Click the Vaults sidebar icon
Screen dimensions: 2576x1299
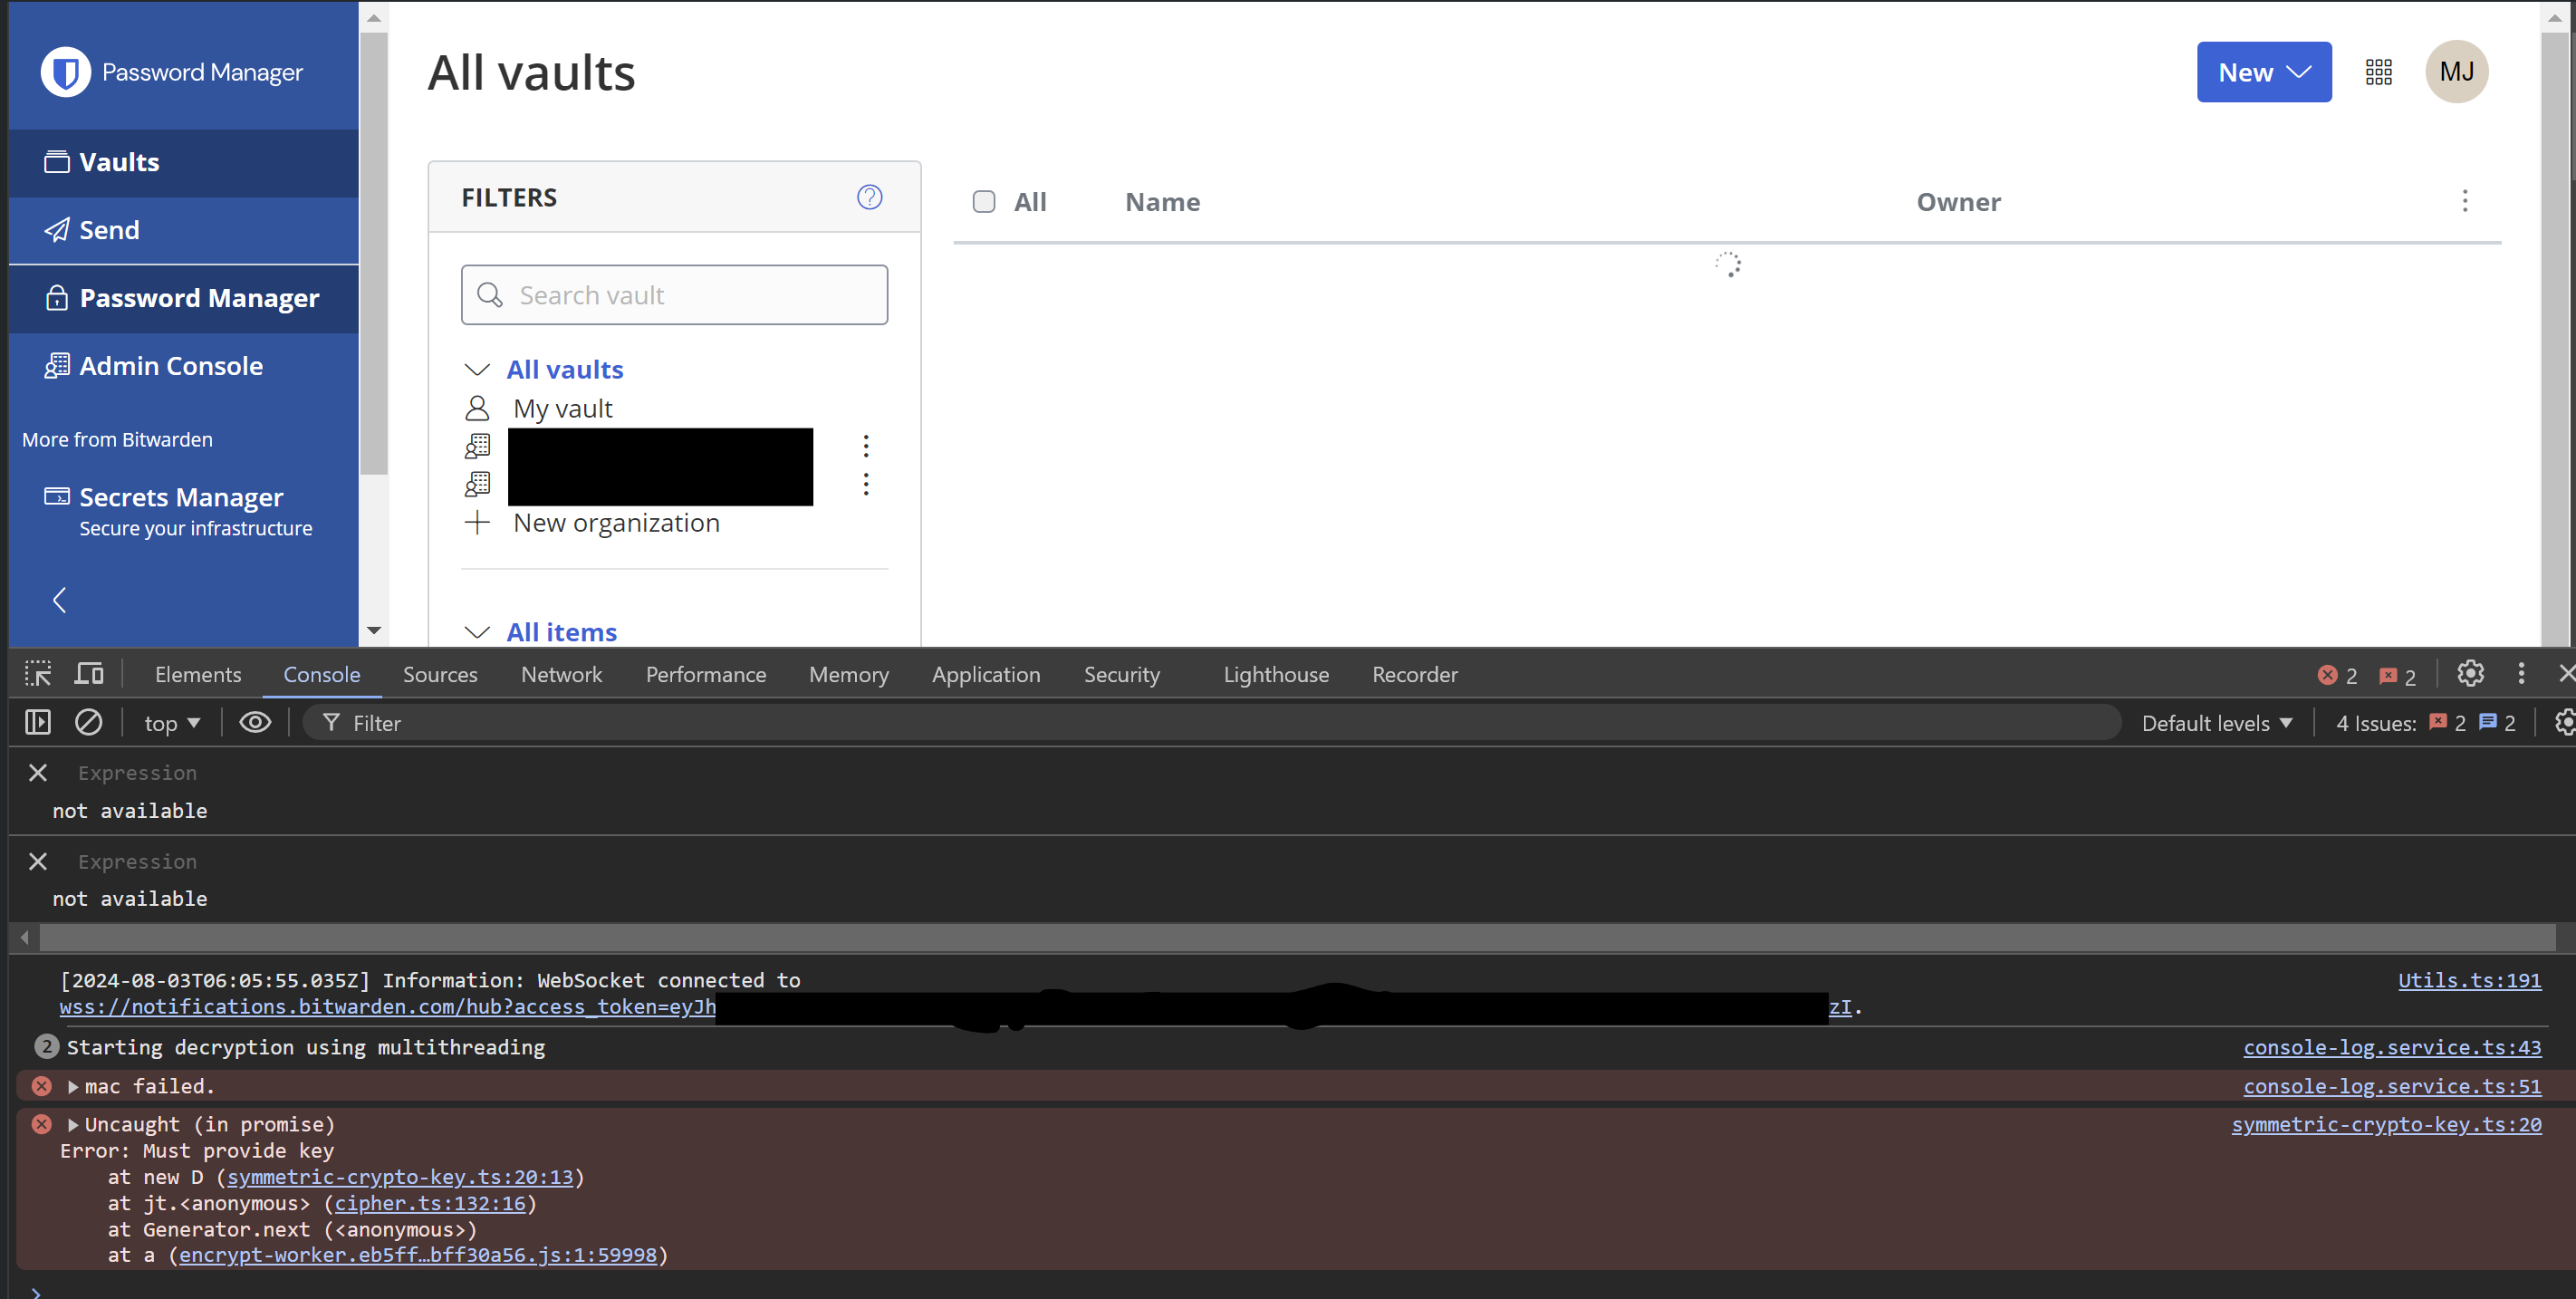click(56, 162)
